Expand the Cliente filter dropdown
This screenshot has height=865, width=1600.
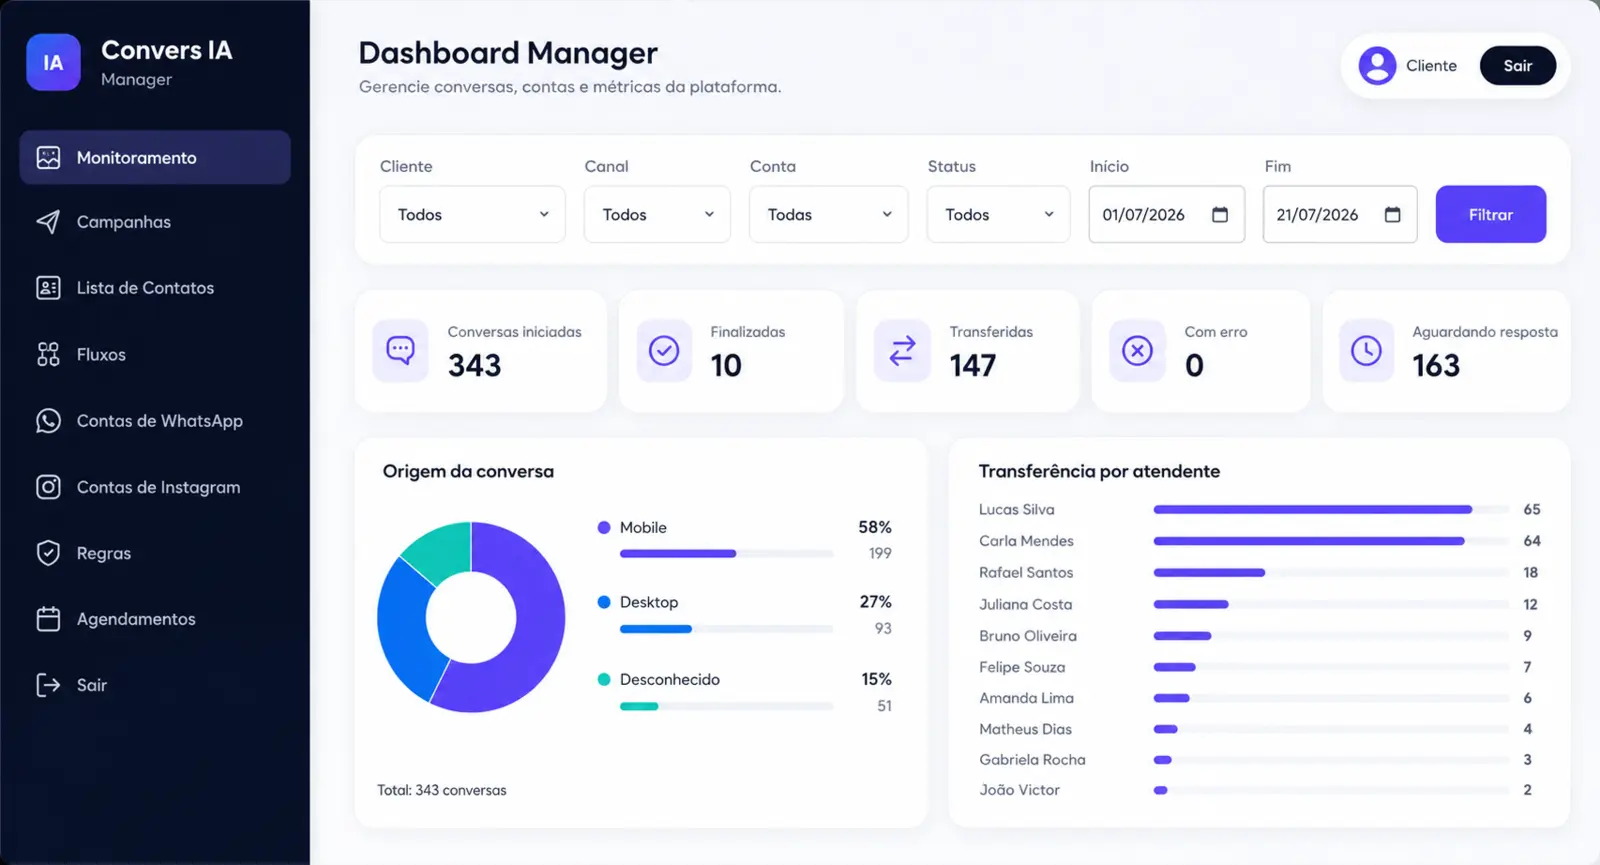pyautogui.click(x=472, y=214)
